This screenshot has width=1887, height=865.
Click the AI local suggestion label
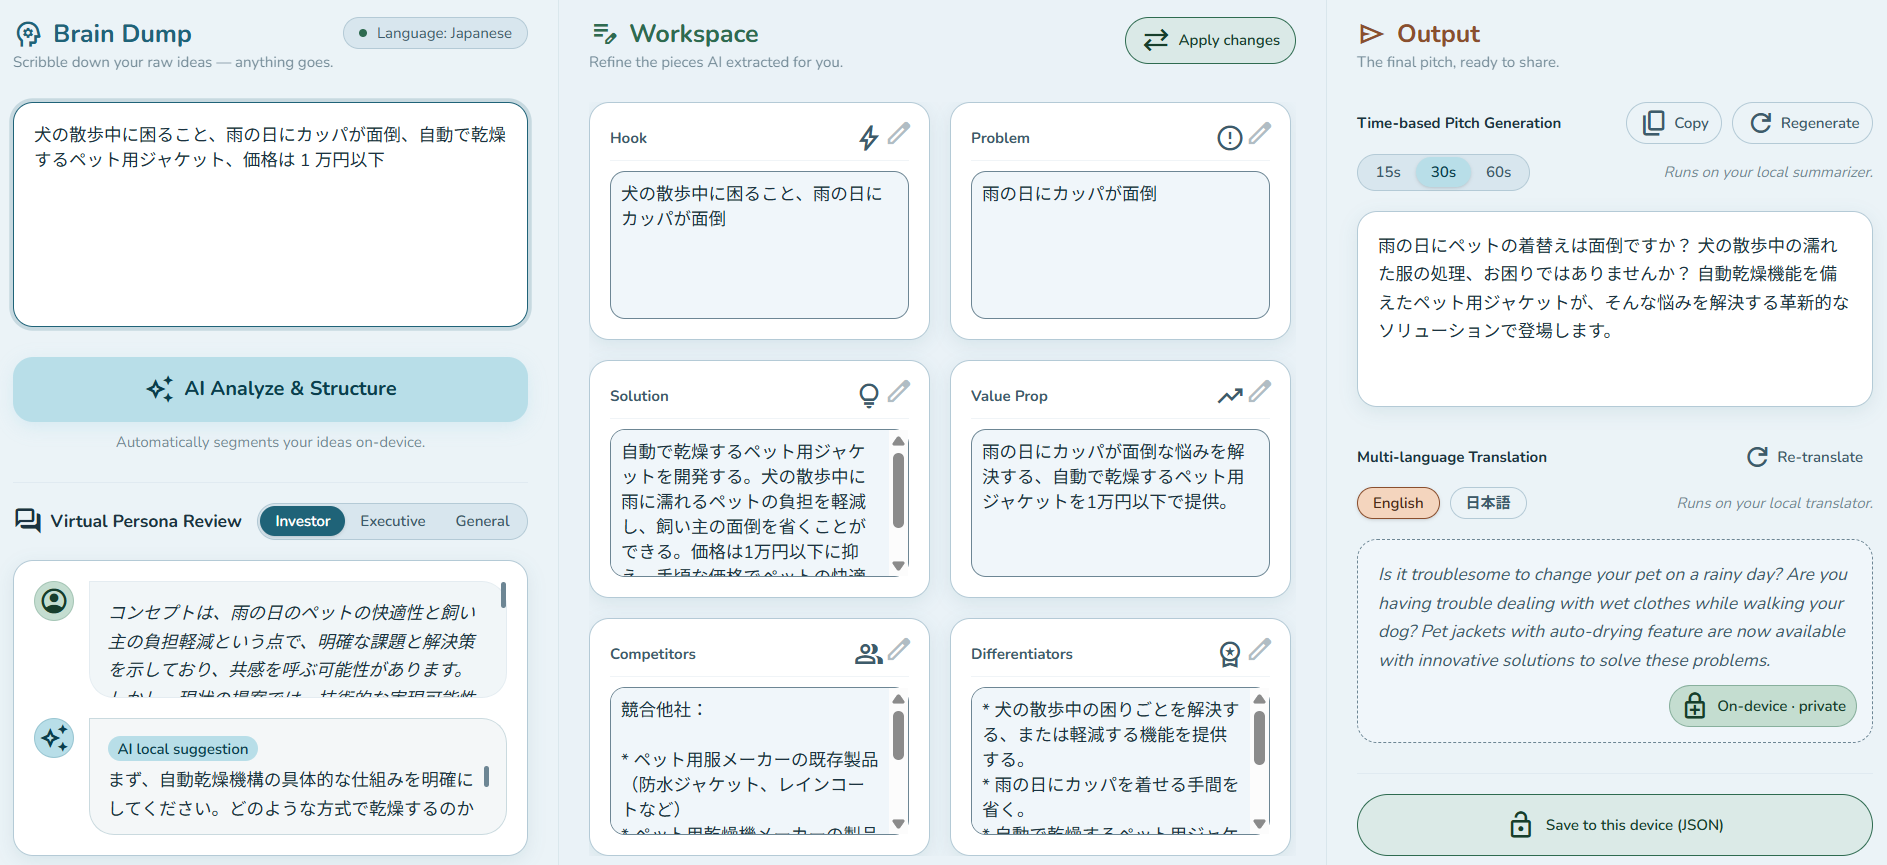pos(183,749)
